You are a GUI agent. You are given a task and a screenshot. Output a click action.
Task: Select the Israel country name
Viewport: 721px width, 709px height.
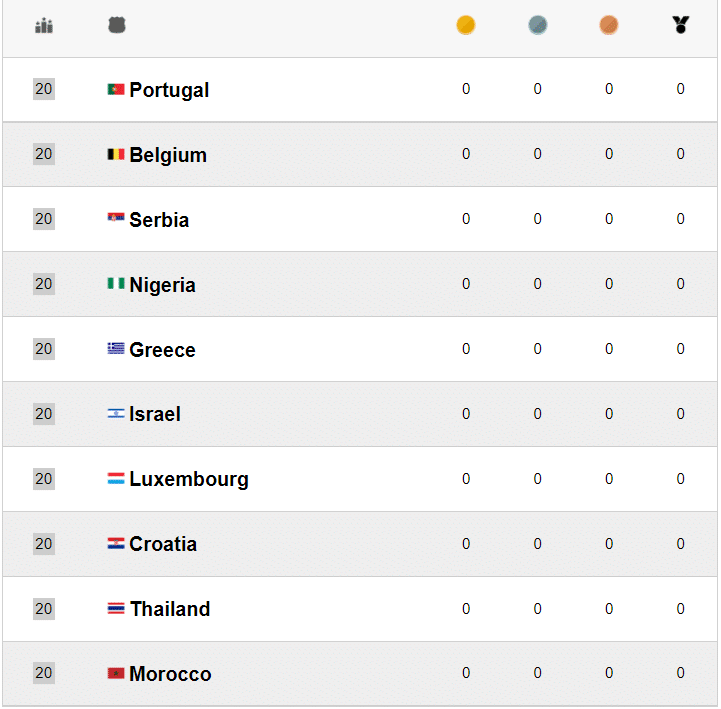[x=155, y=414]
